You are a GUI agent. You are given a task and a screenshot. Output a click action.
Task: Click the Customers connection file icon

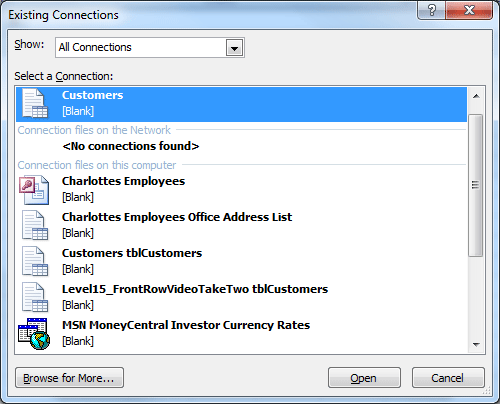coord(35,103)
